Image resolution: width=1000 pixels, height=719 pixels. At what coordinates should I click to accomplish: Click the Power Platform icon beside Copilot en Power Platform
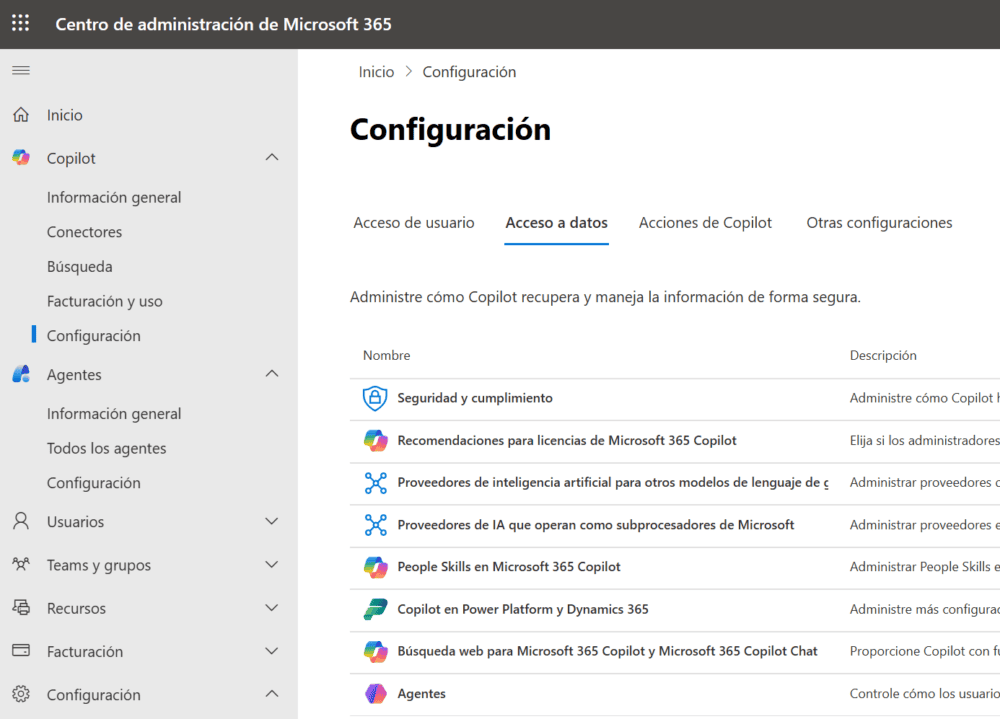point(375,608)
